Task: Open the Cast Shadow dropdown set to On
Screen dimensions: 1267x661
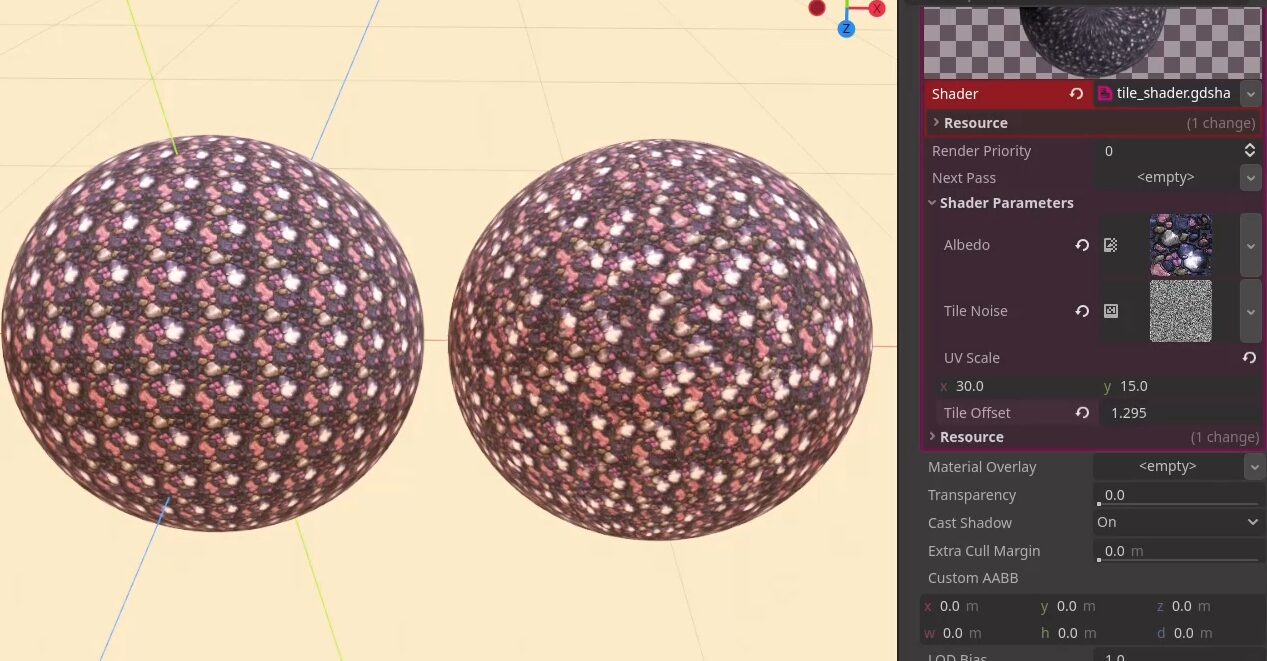Action: tap(1178, 523)
